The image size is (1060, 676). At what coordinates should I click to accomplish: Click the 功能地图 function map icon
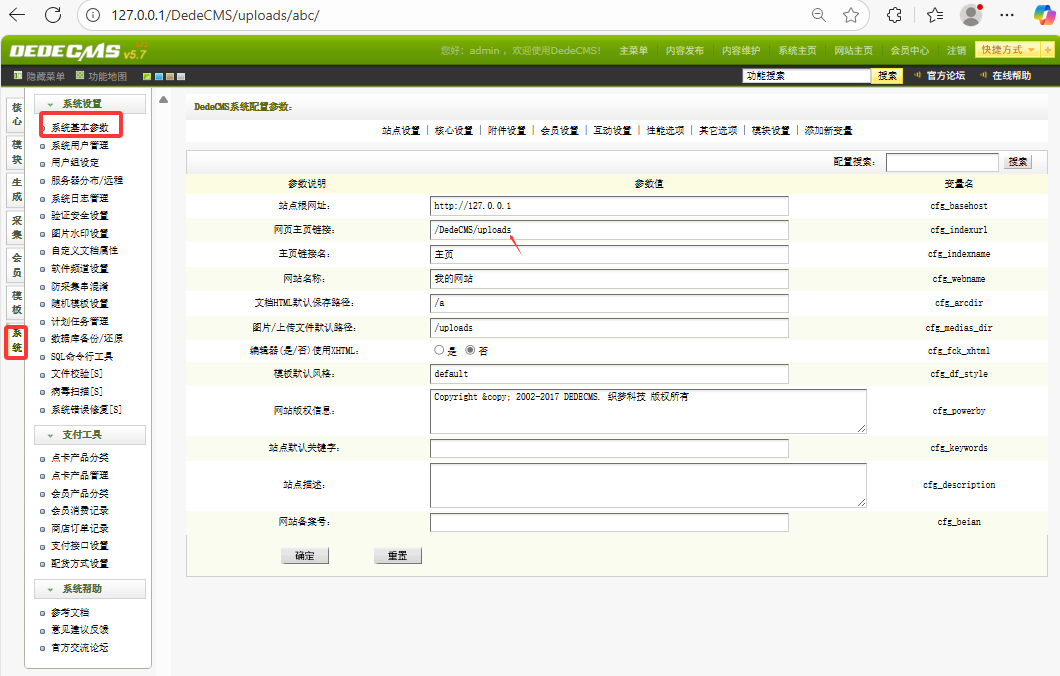coord(80,76)
